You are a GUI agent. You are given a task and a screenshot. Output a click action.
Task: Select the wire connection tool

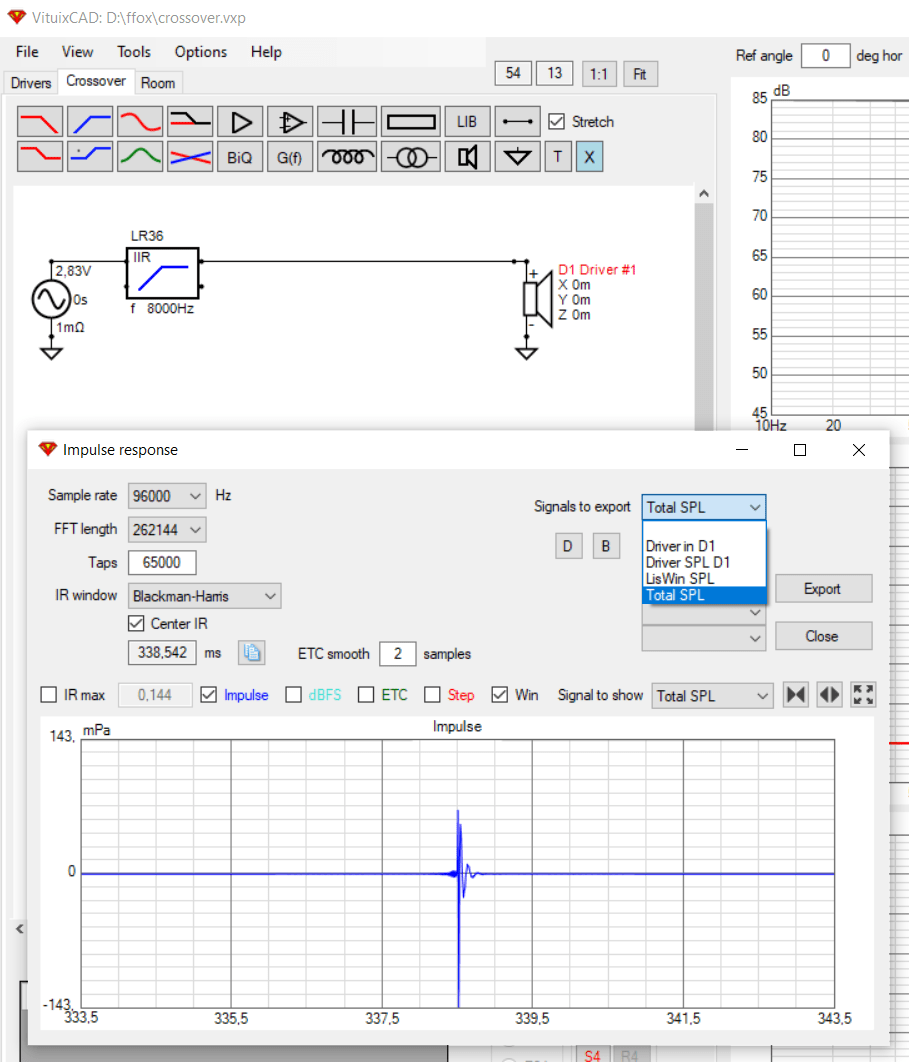pos(517,122)
